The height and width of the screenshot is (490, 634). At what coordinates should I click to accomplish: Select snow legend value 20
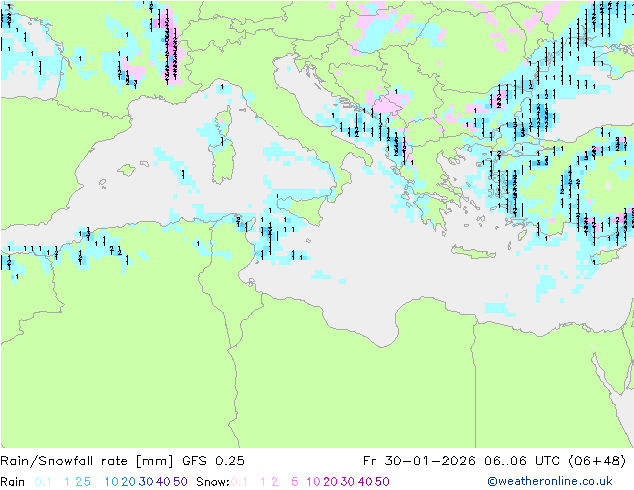[330, 482]
